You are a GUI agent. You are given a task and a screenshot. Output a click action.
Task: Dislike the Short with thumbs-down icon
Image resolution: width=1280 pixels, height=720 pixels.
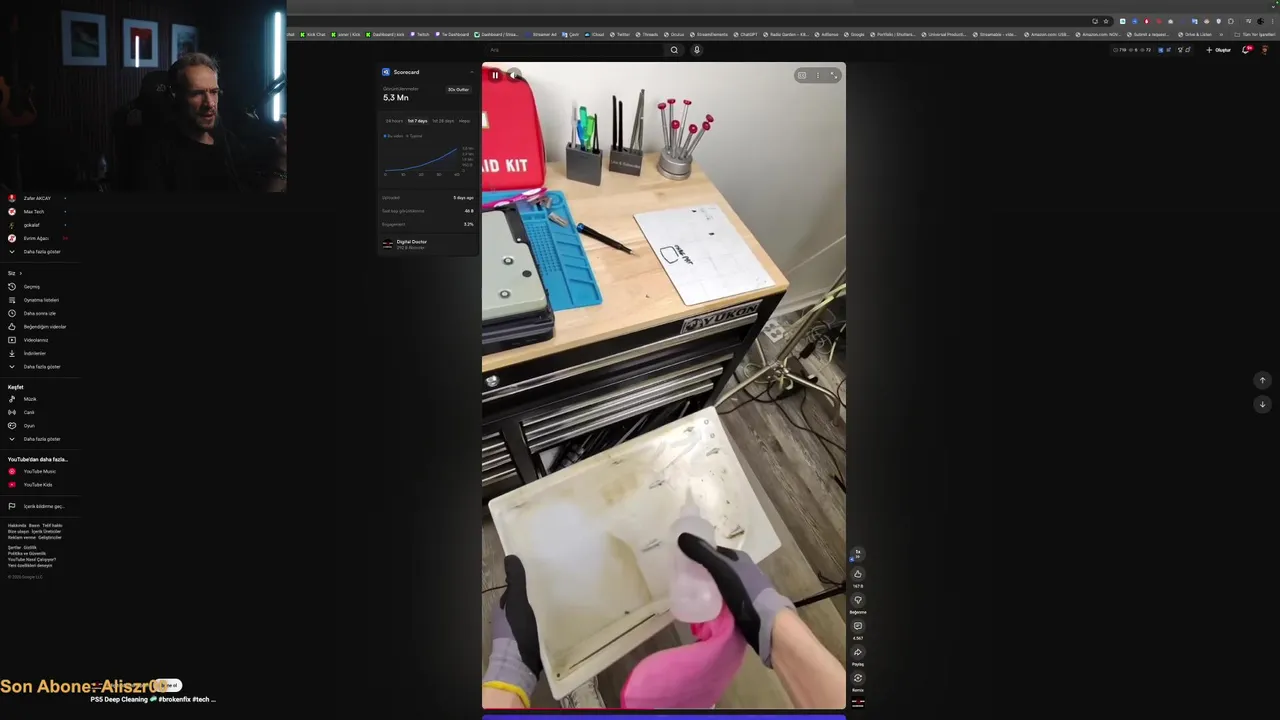point(857,600)
